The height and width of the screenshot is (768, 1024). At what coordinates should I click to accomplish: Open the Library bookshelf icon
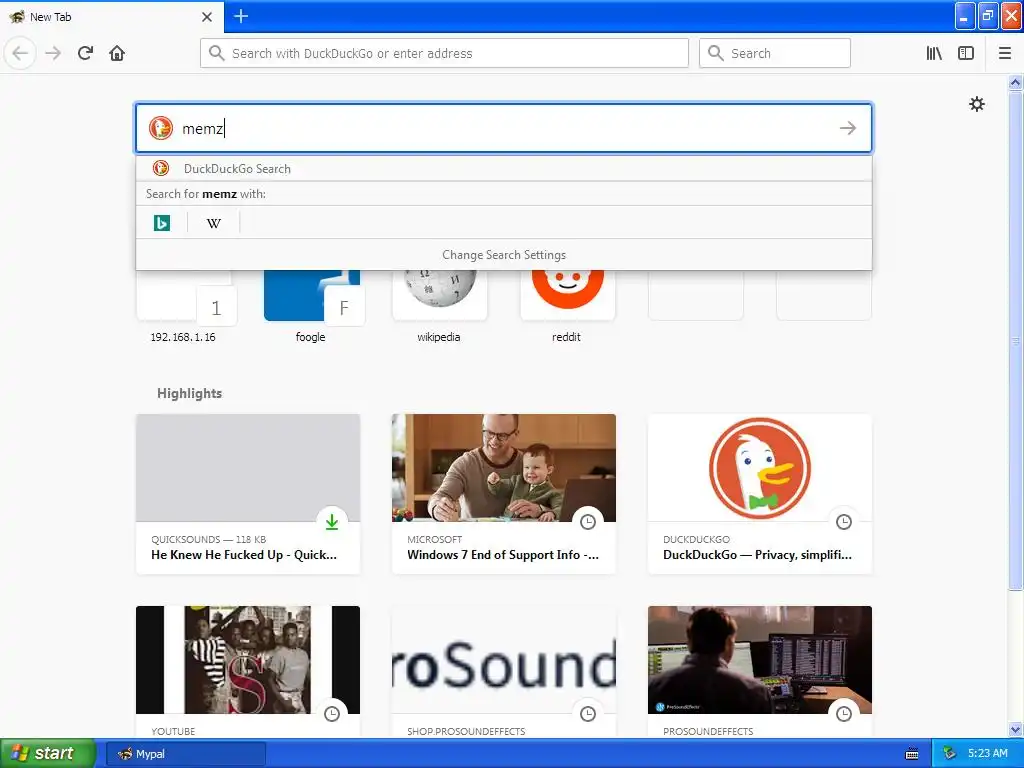tap(934, 53)
